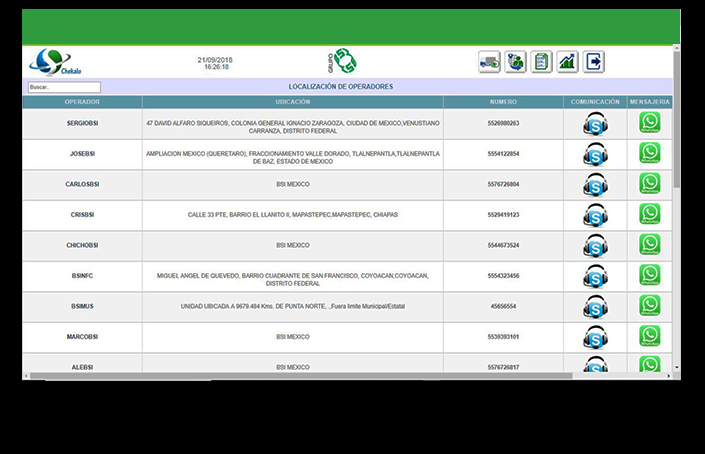
Task: Click the date and time display
Action: (x=215, y=63)
